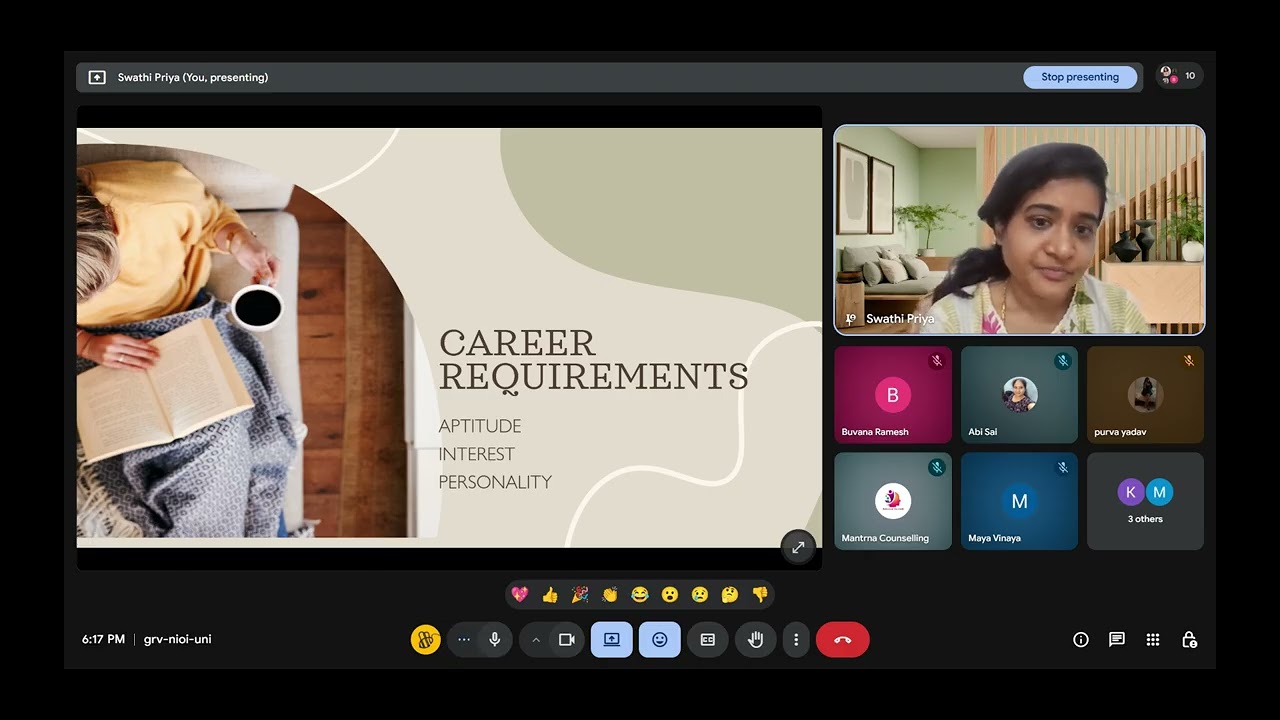This screenshot has height=720, width=1280.
Task: Click the presenting screen icon beside Swathi Priya
Action: point(97,77)
